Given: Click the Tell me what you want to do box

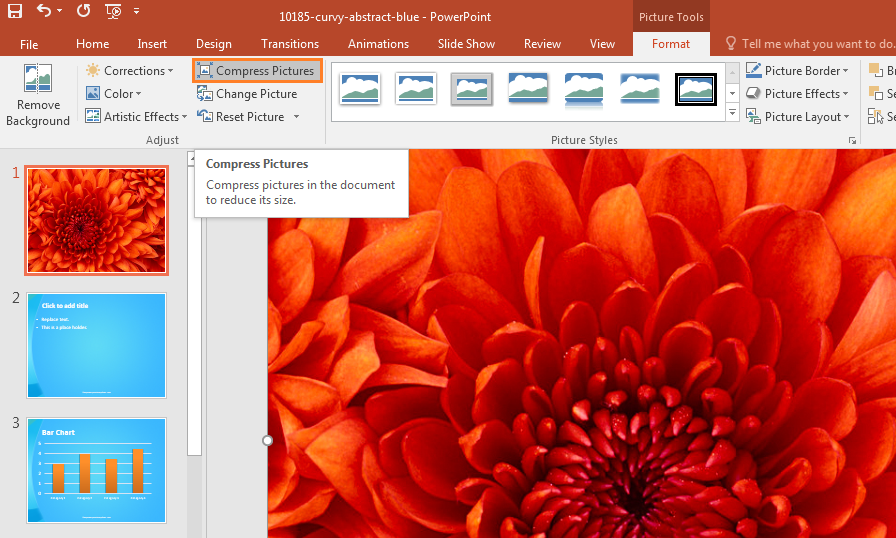Looking at the screenshot, I should click(809, 44).
